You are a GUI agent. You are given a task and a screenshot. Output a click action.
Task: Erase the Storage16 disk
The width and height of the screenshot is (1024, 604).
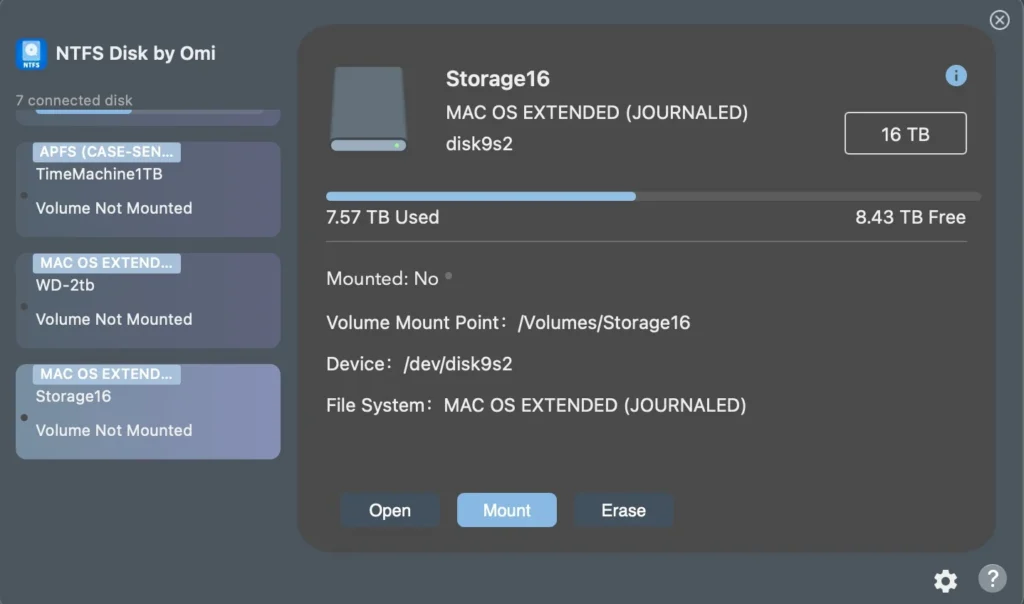[x=623, y=510]
